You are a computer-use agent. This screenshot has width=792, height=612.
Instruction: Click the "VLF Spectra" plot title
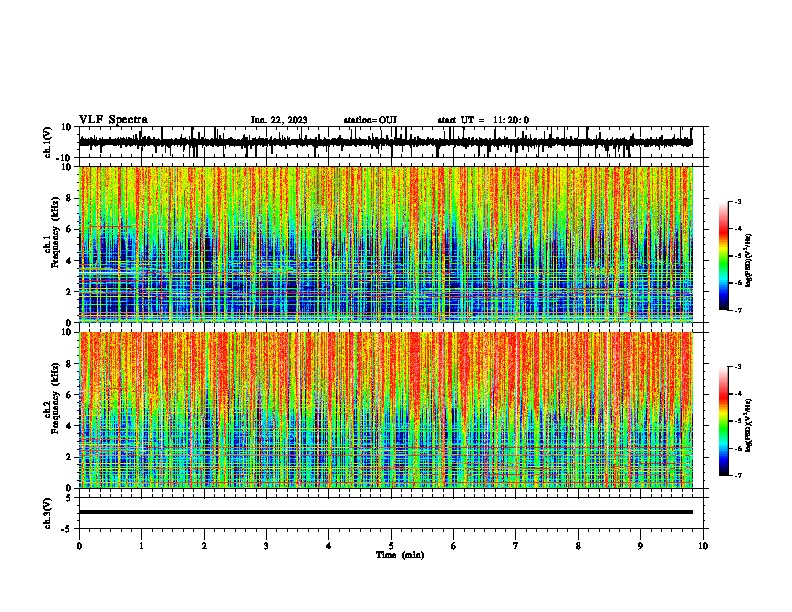click(113, 120)
